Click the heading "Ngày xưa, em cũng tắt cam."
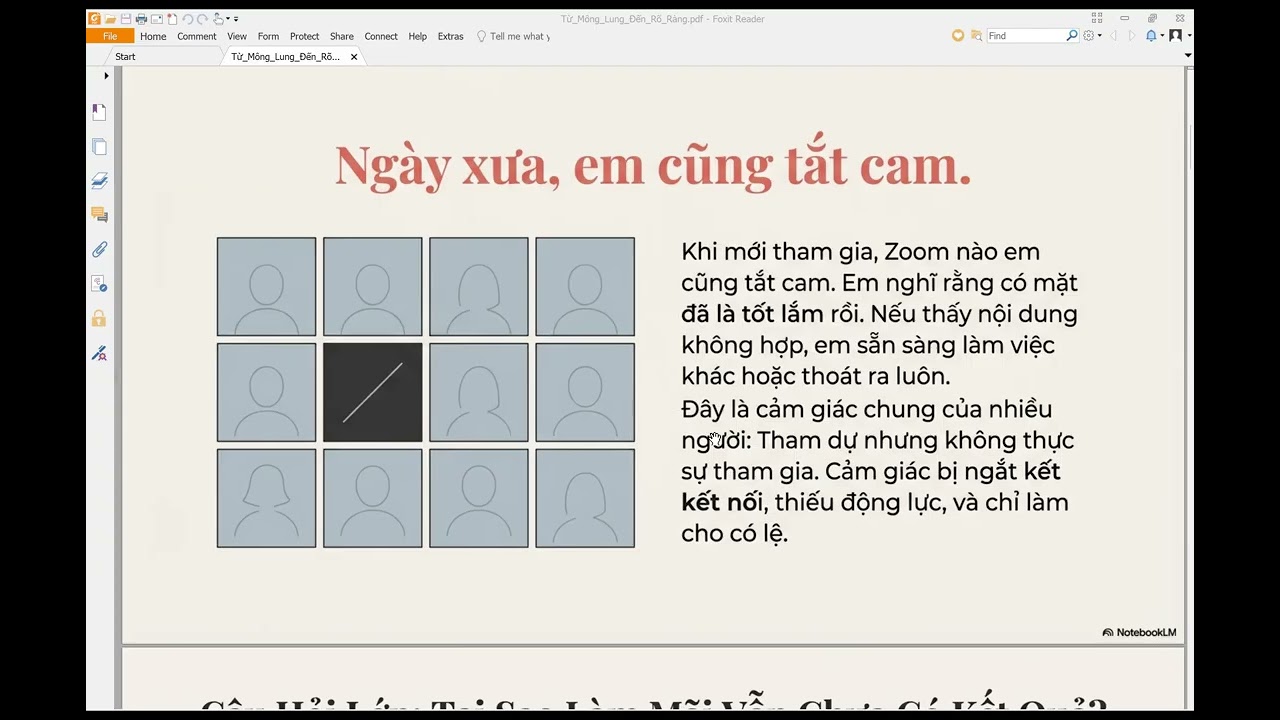This screenshot has width=1280, height=720. pyautogui.click(x=653, y=165)
